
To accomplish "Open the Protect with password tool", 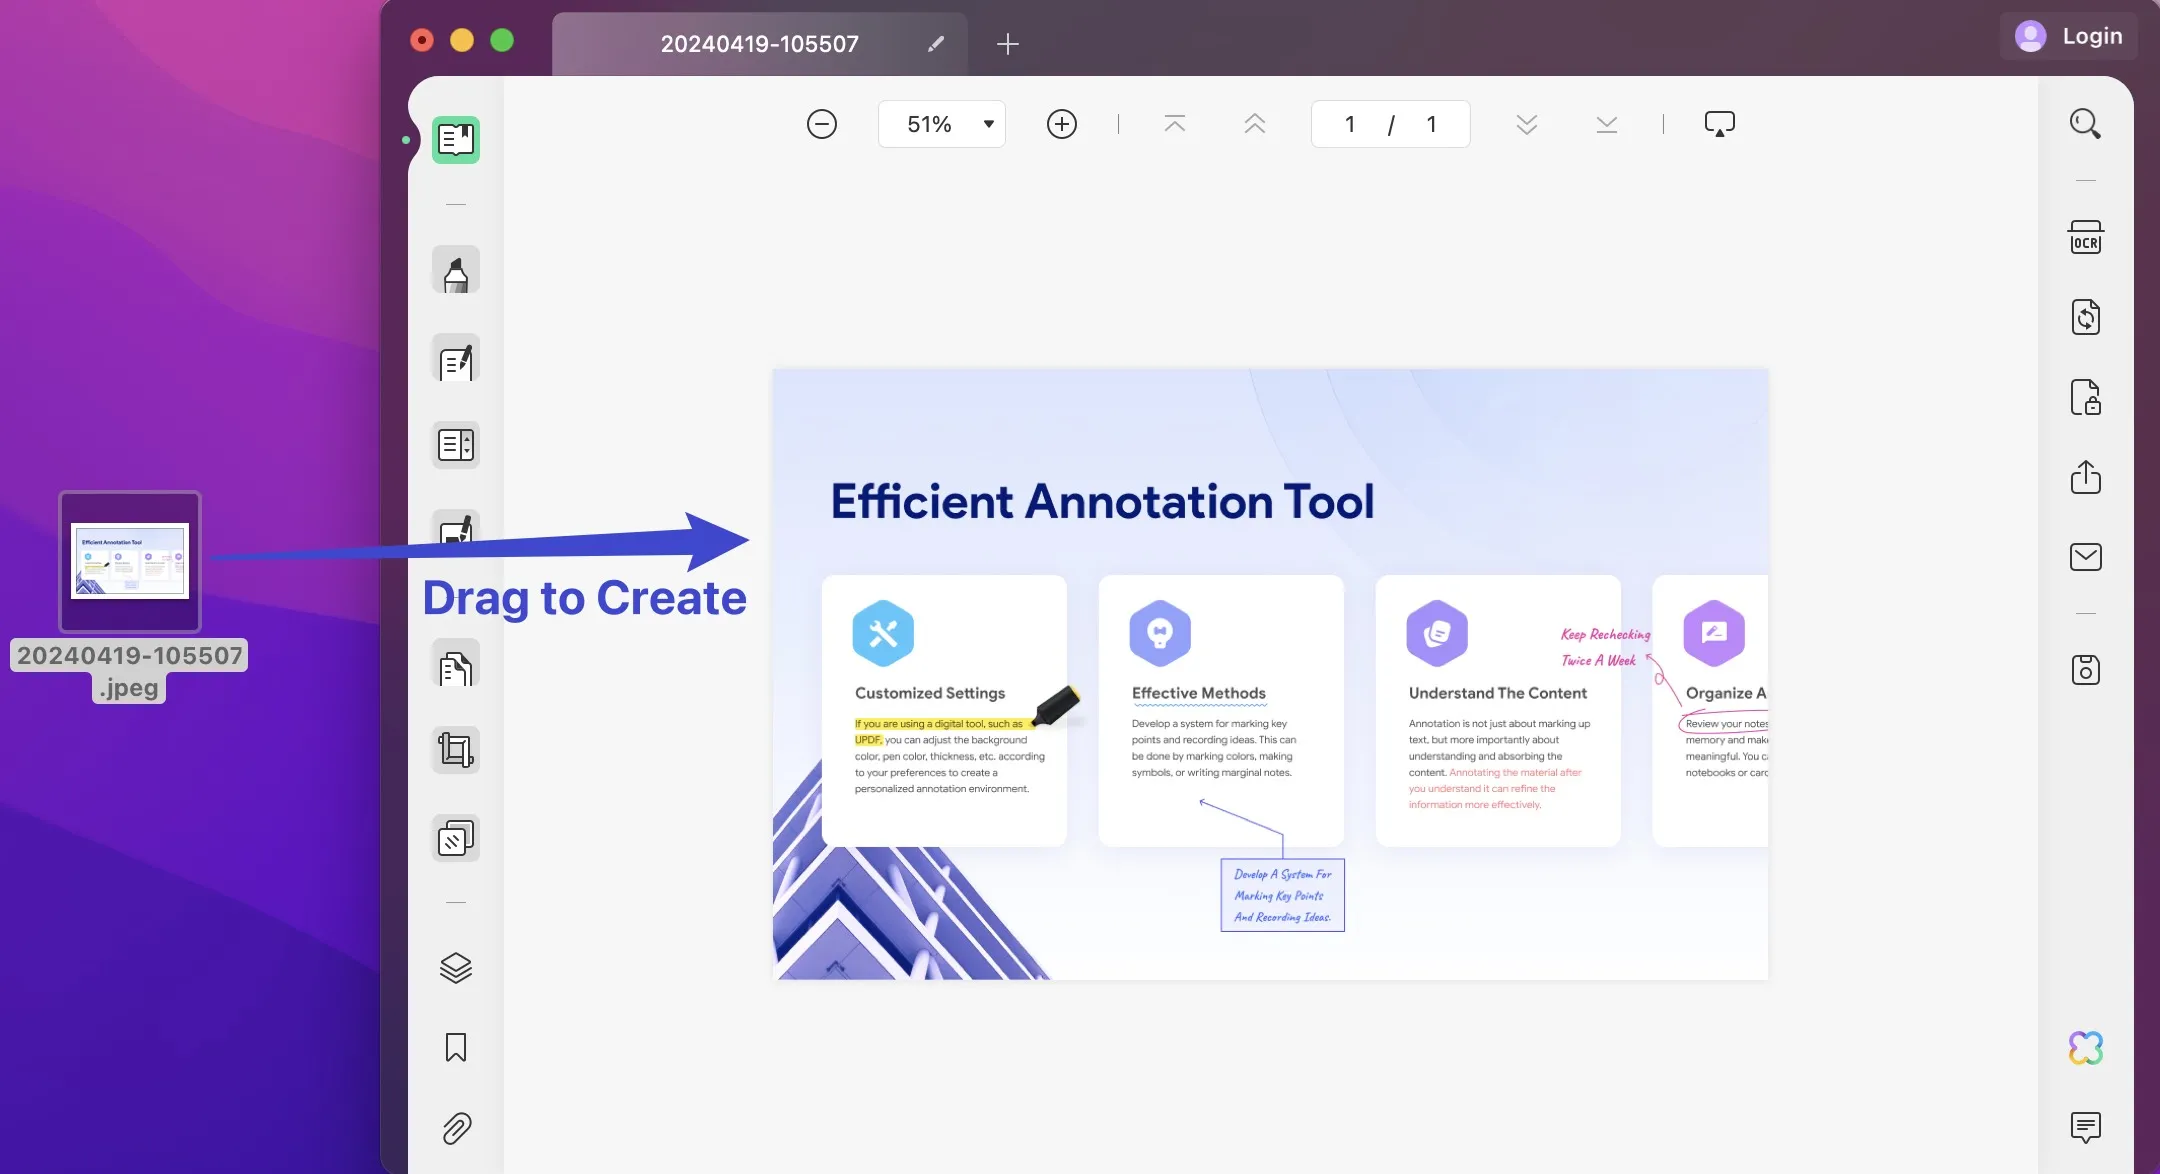I will [x=2085, y=397].
